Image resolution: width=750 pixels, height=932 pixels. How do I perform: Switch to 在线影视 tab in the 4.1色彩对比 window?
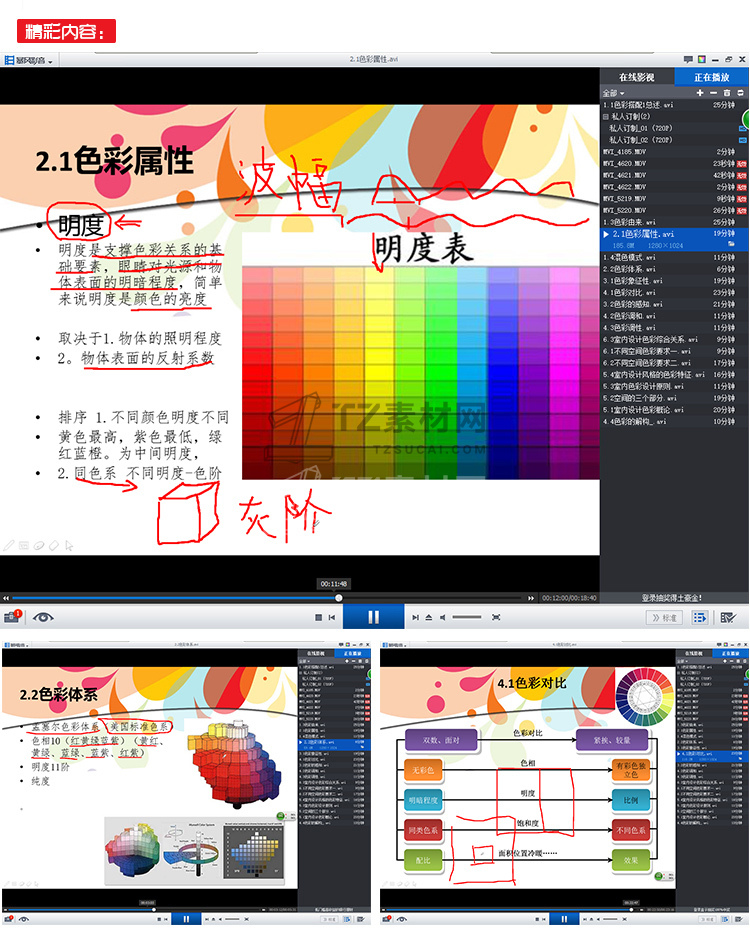(x=694, y=653)
